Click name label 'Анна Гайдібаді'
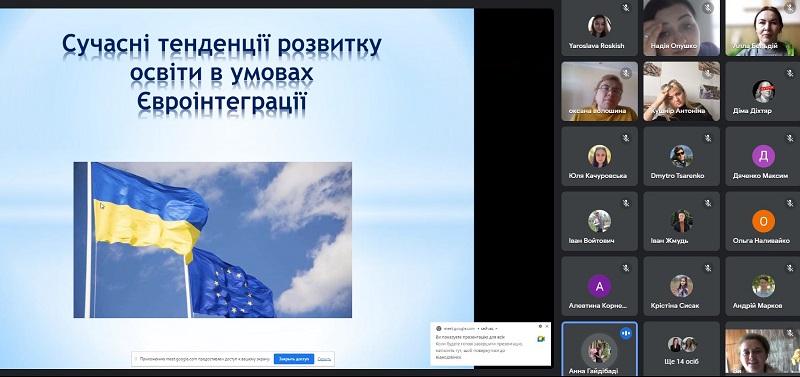800x377 pixels. click(593, 371)
